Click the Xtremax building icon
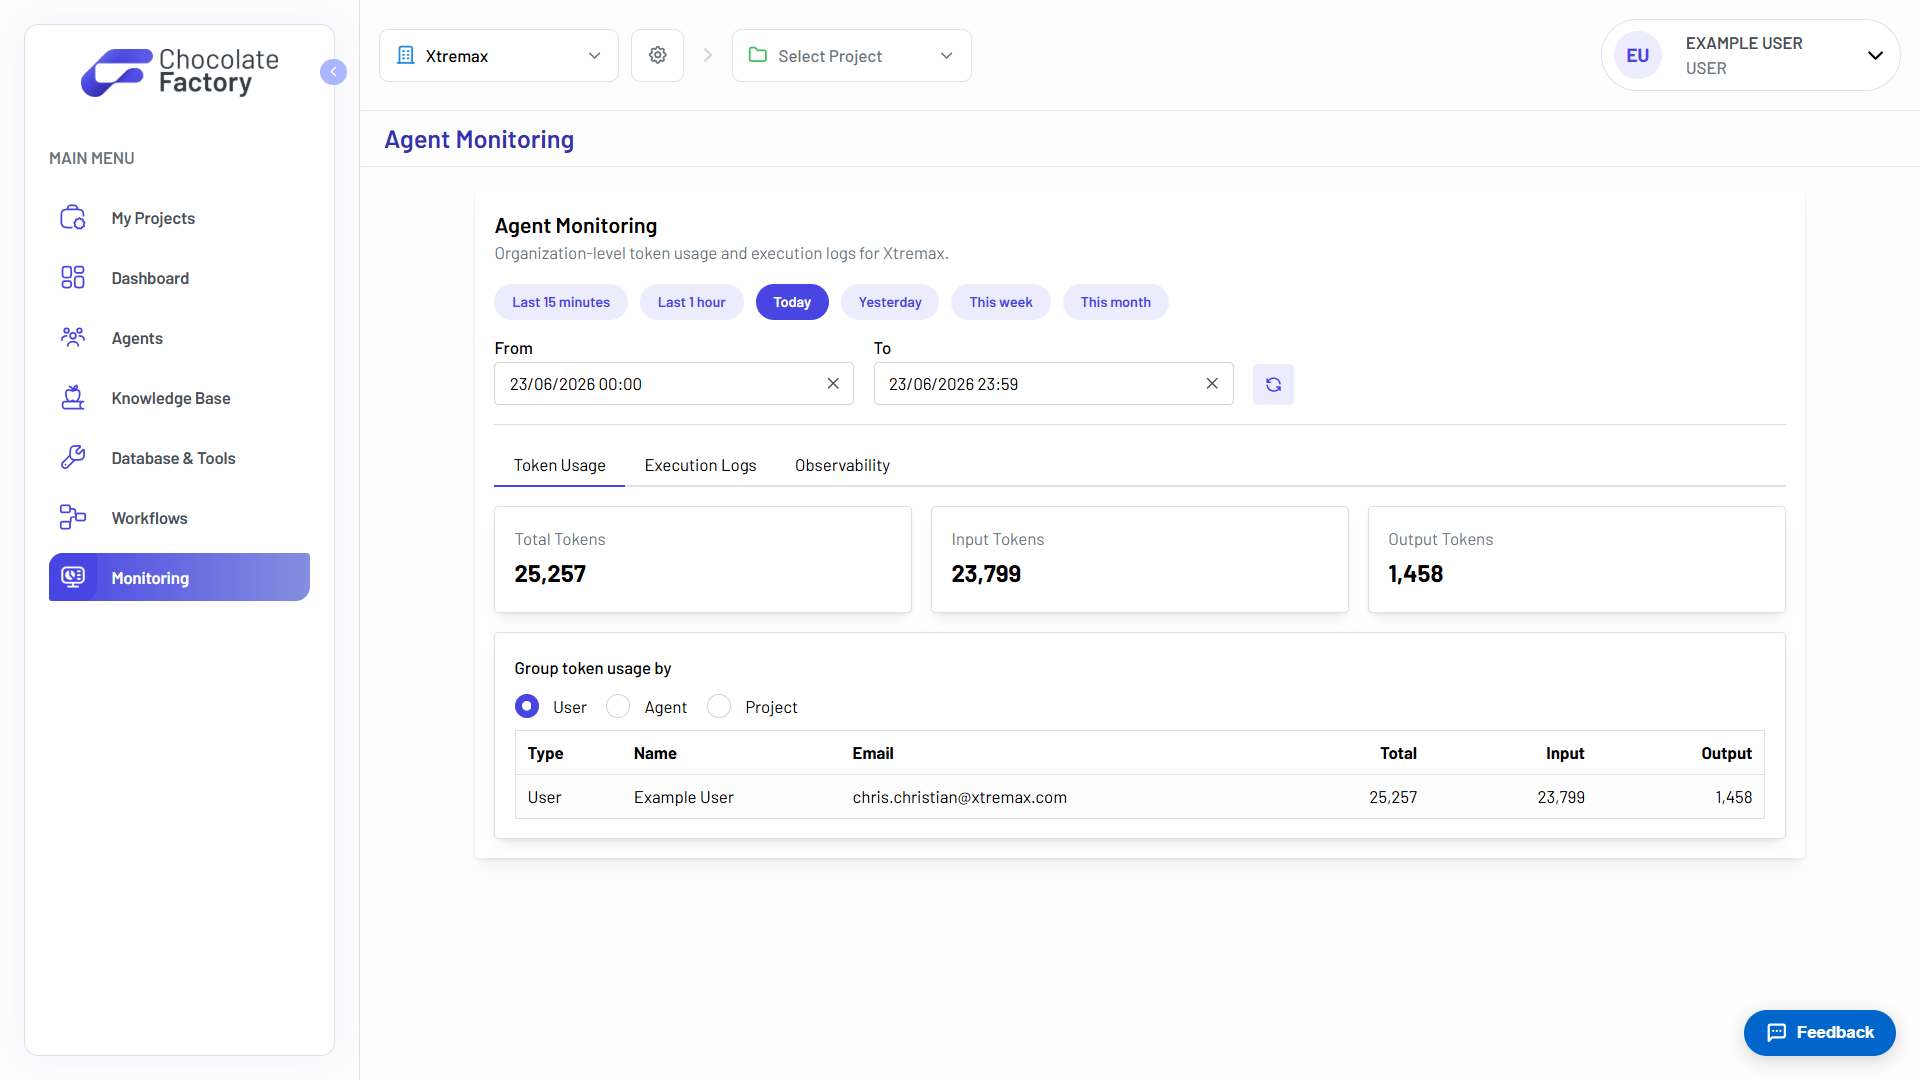 click(x=405, y=55)
